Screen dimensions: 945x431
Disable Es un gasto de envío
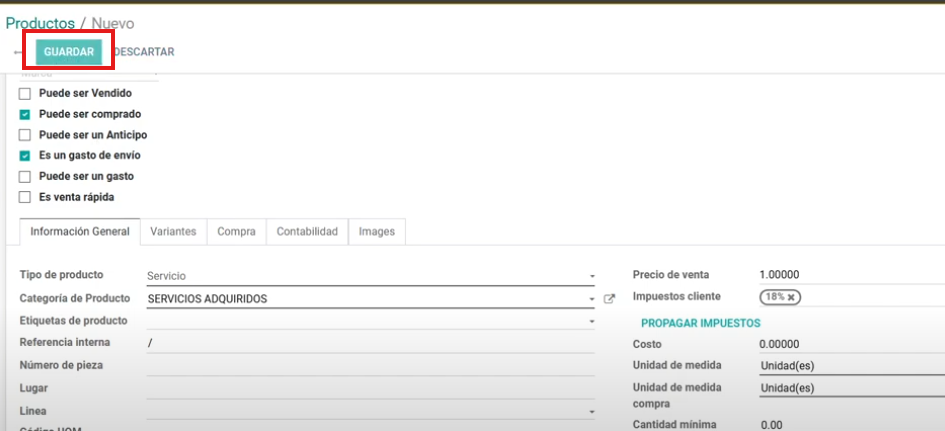click(25, 156)
